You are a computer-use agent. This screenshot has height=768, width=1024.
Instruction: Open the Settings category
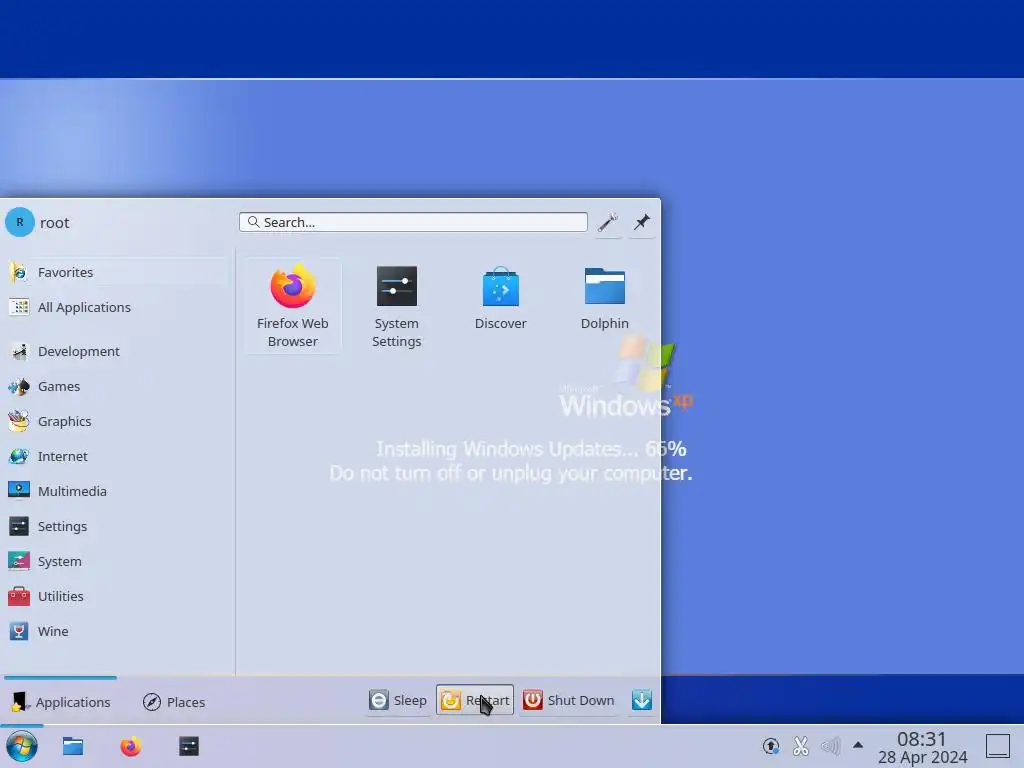tap(116, 526)
